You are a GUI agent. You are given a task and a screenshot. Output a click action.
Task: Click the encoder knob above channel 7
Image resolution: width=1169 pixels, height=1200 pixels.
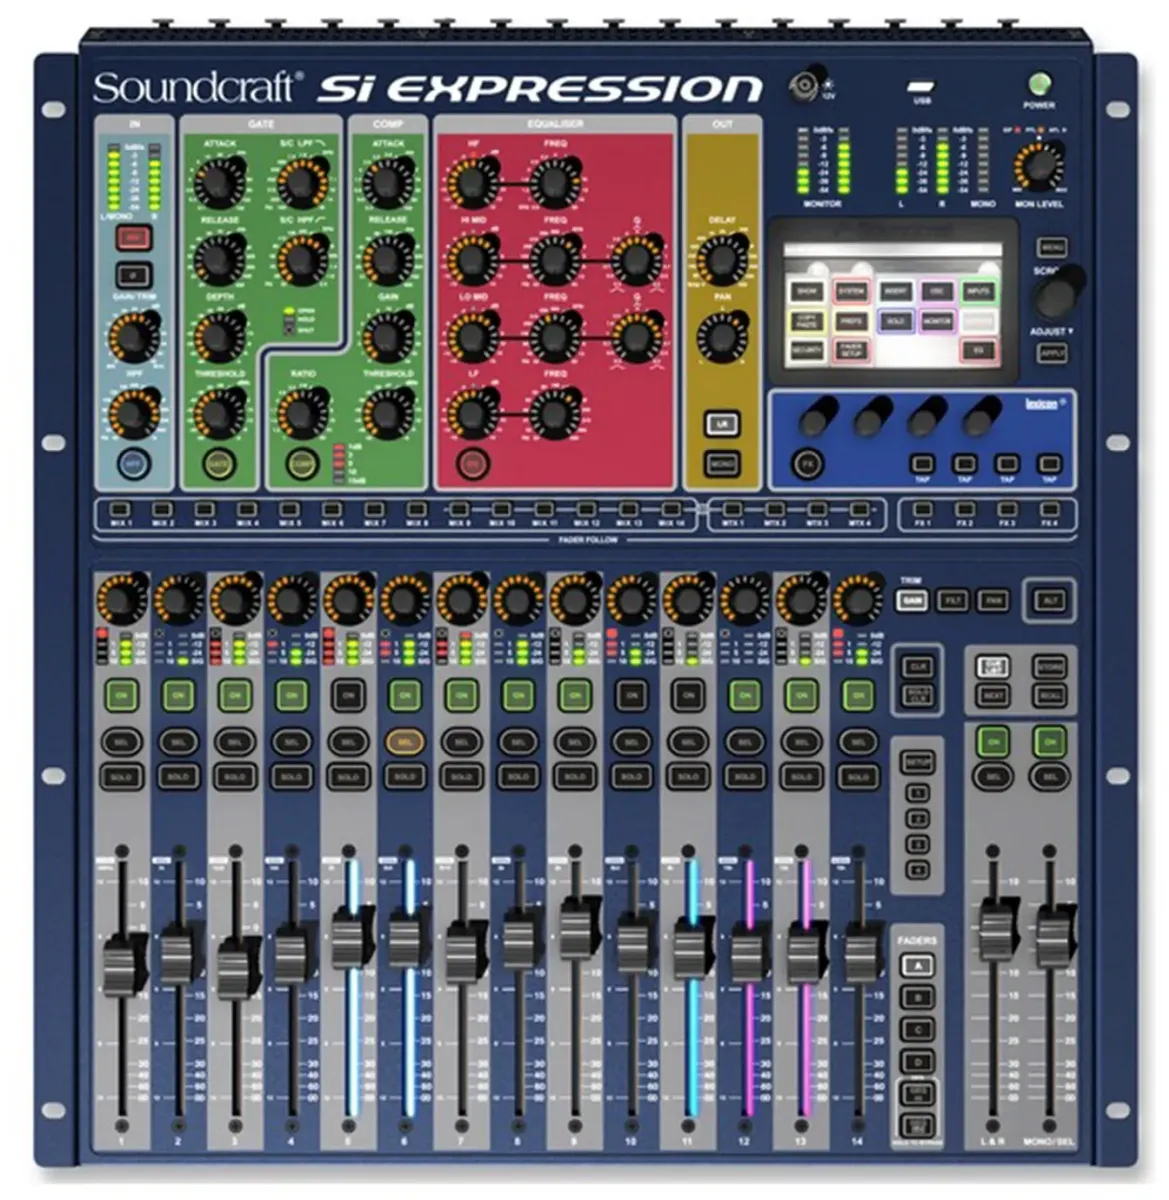click(x=461, y=601)
